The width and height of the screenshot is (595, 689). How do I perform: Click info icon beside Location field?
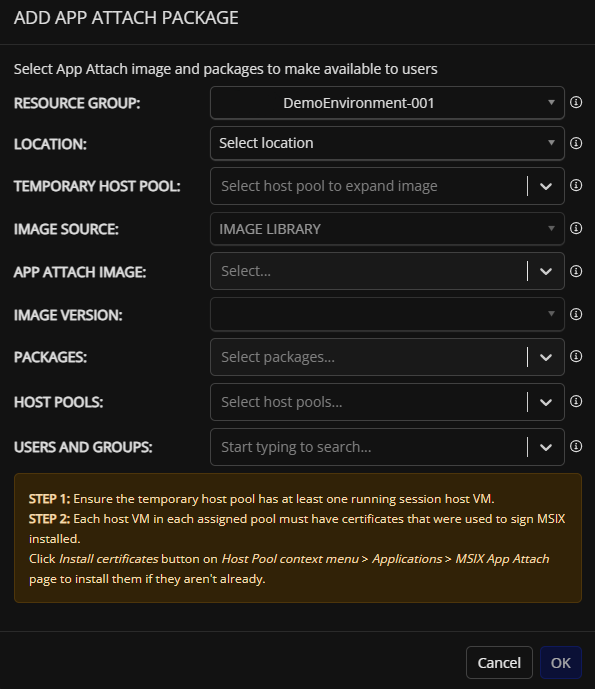[x=576, y=143]
